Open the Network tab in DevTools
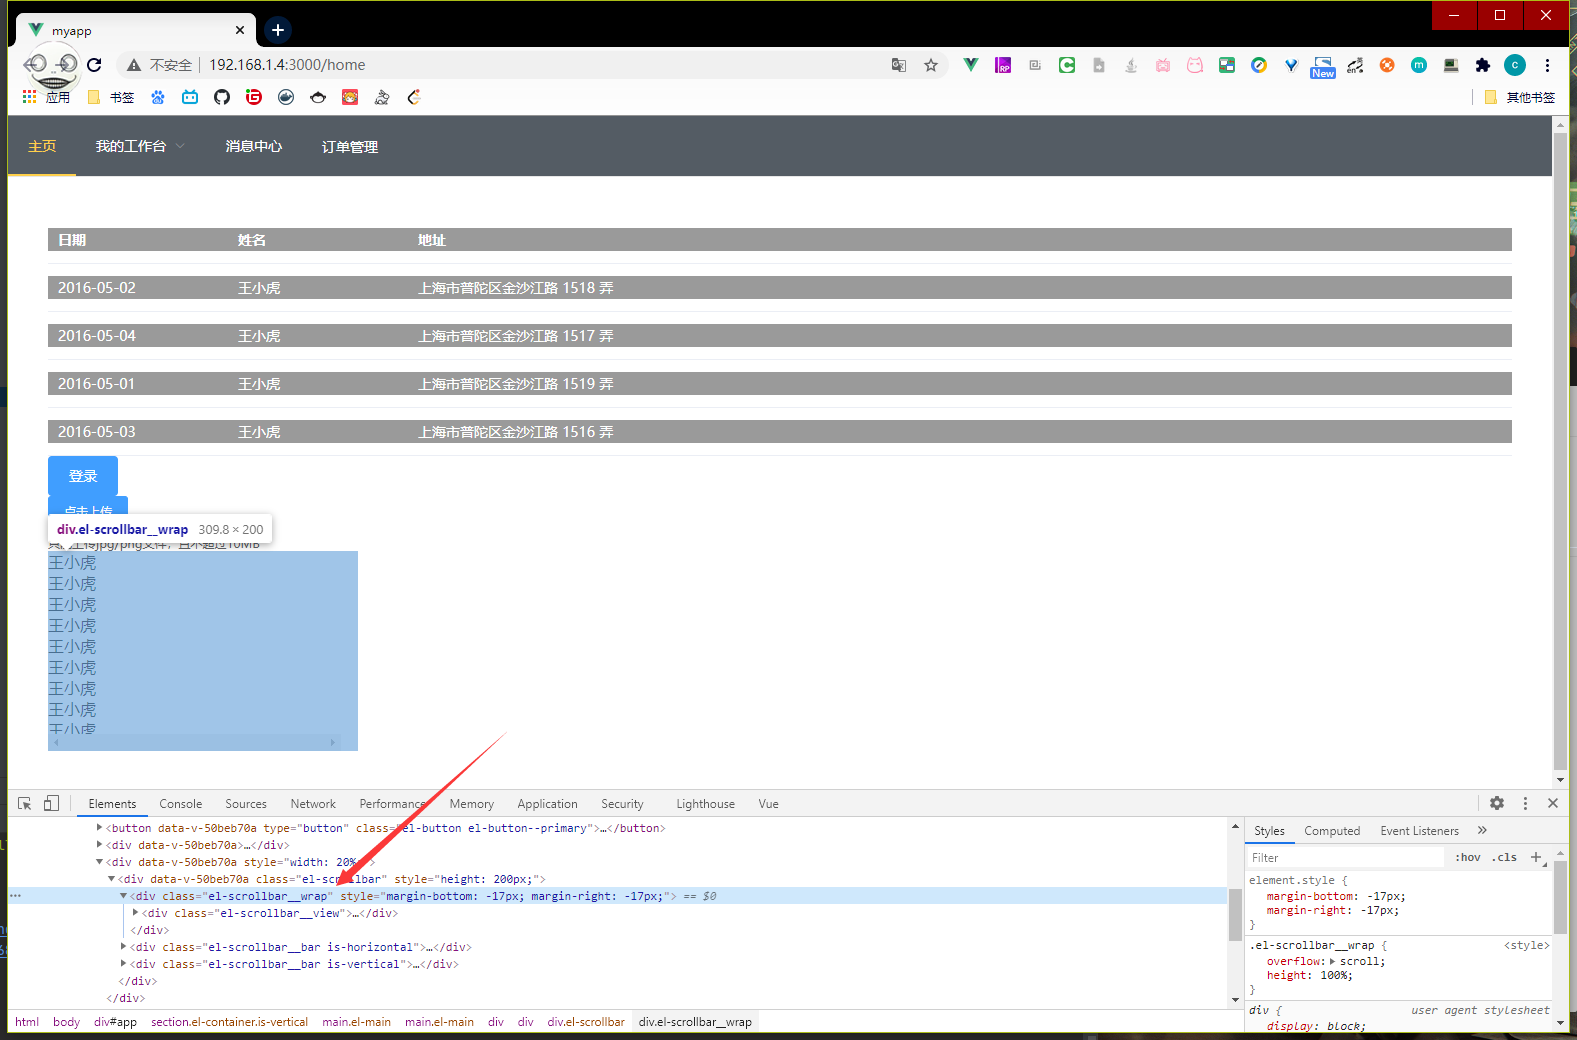 point(313,804)
